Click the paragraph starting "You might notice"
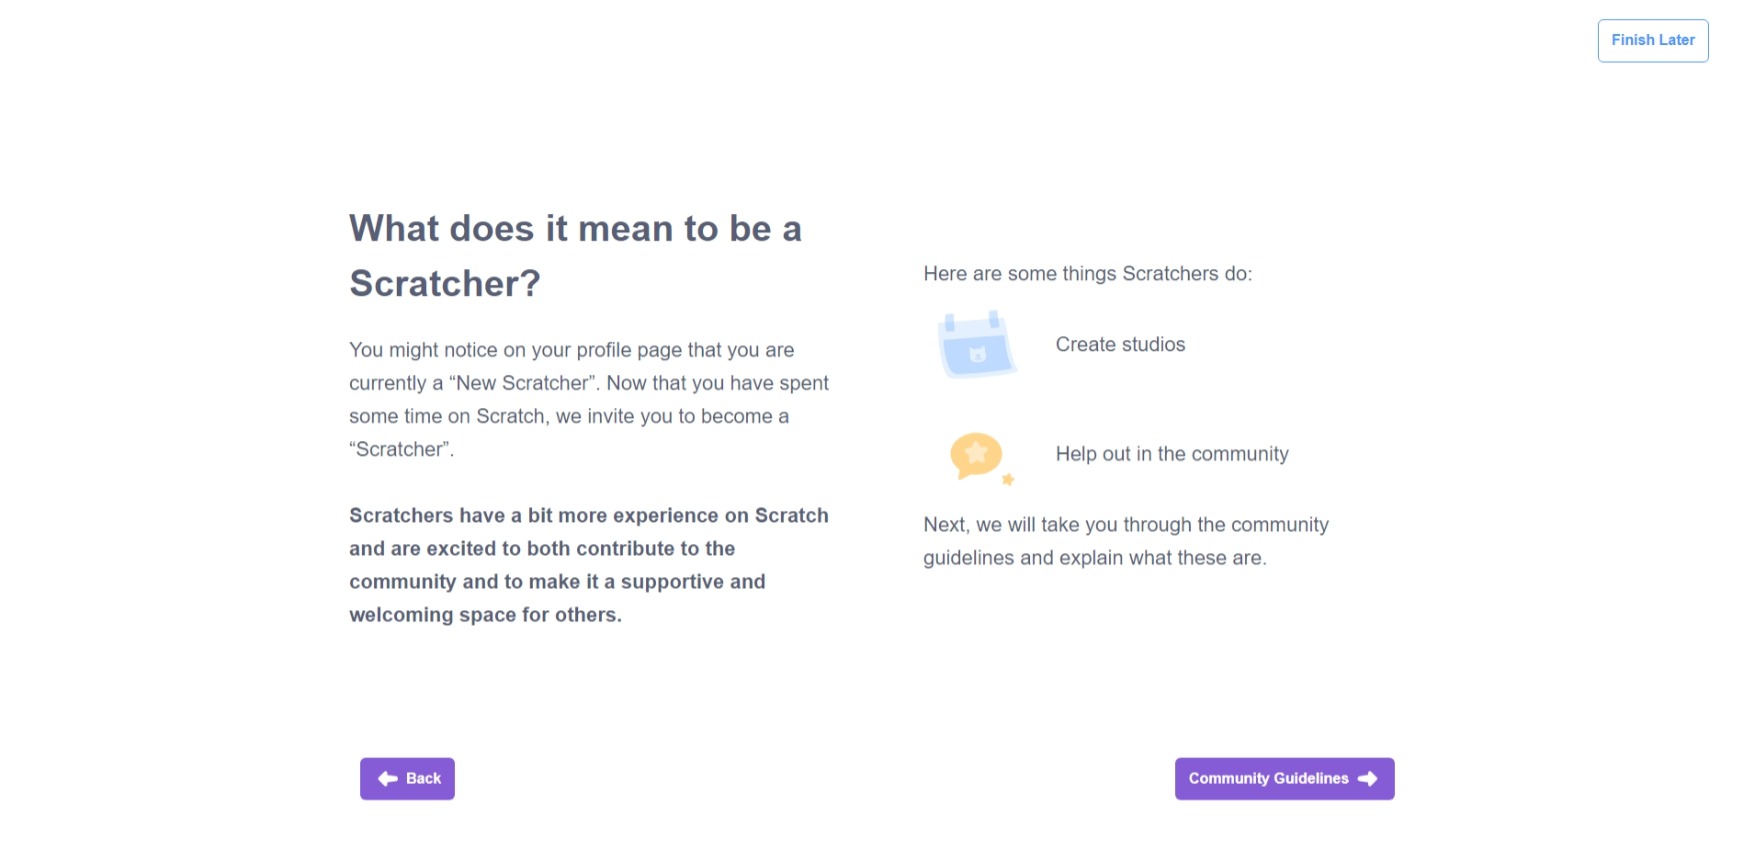The image size is (1755, 852). pyautogui.click(x=588, y=399)
